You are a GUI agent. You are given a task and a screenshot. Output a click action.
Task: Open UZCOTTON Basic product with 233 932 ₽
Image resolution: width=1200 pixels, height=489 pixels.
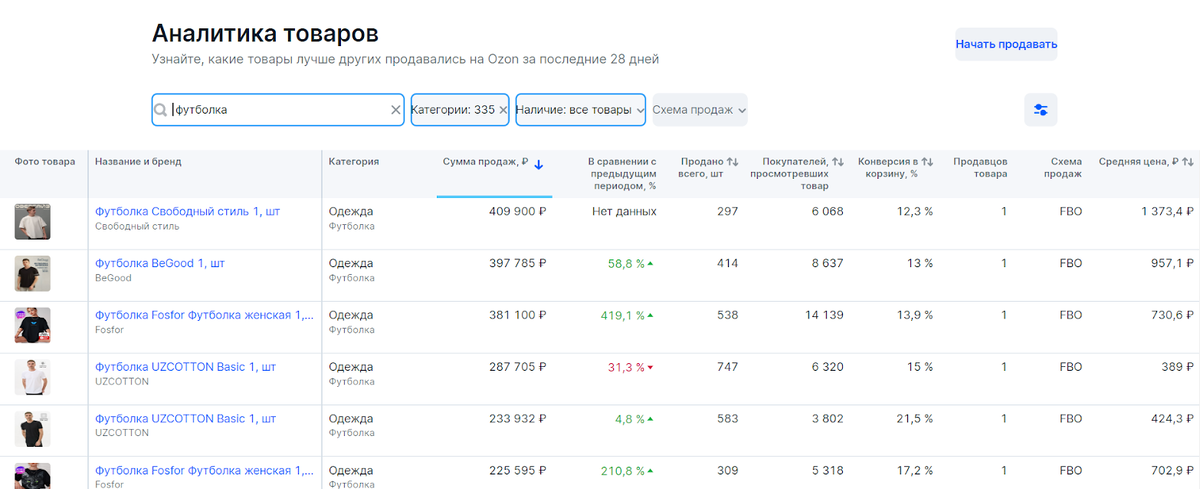pyautogui.click(x=185, y=418)
